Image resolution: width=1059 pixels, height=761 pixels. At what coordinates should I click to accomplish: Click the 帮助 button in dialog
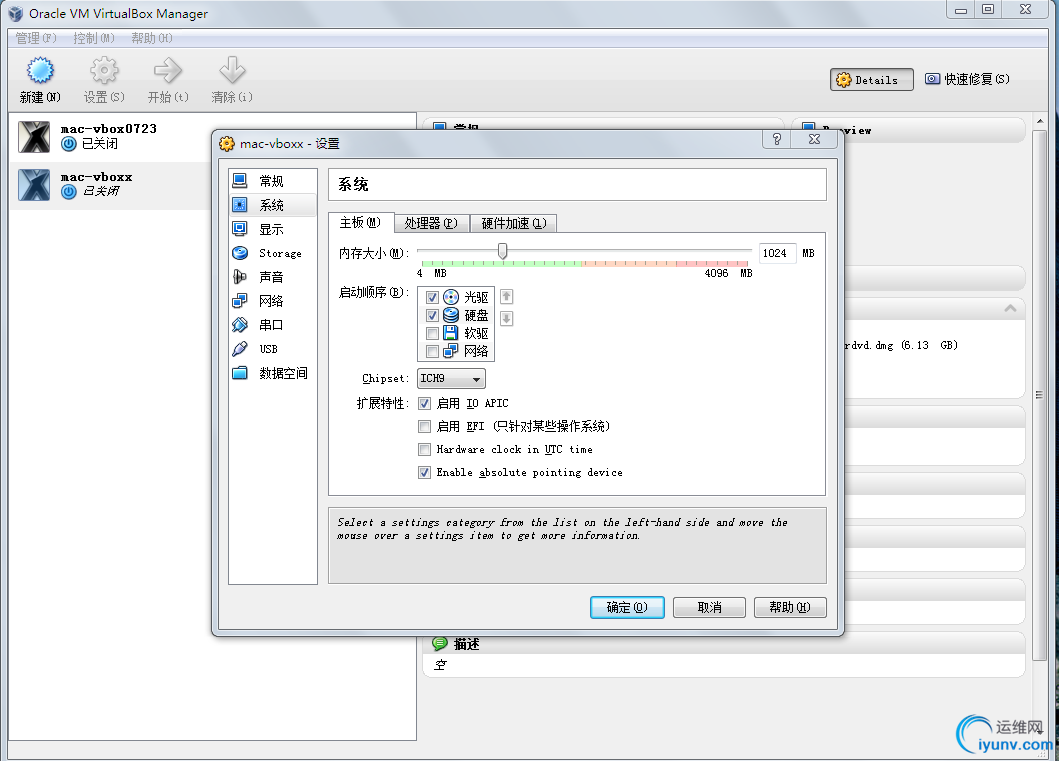pos(790,607)
